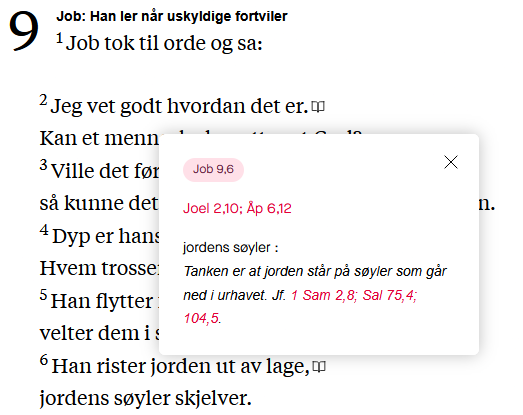Click the line beginning 'Hvem trosser'
Image resolution: width=523 pixels, height=415 pixels.
99,268
